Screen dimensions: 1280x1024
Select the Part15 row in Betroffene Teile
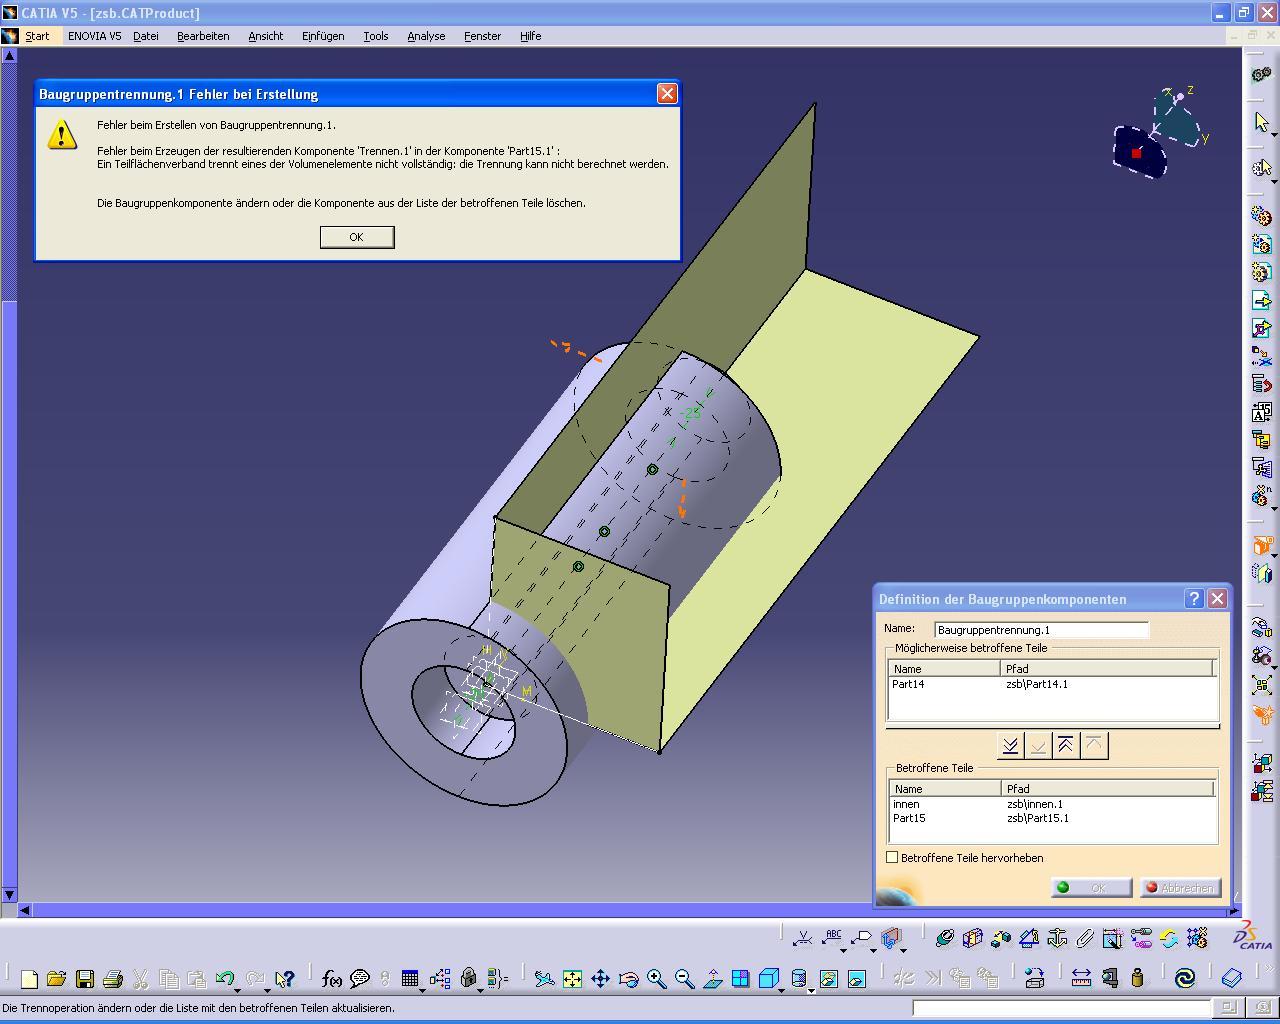[x=1052, y=818]
